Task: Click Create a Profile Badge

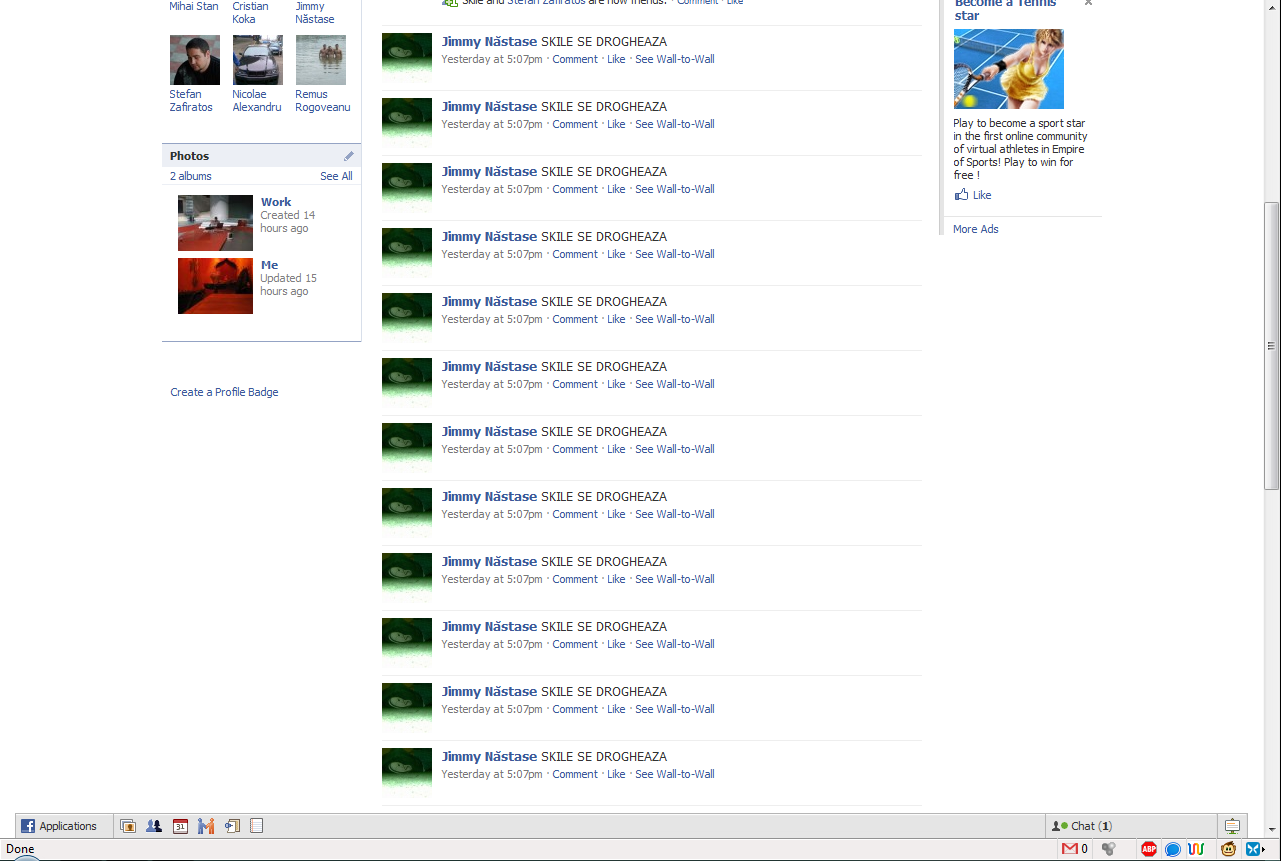Action: click(225, 392)
